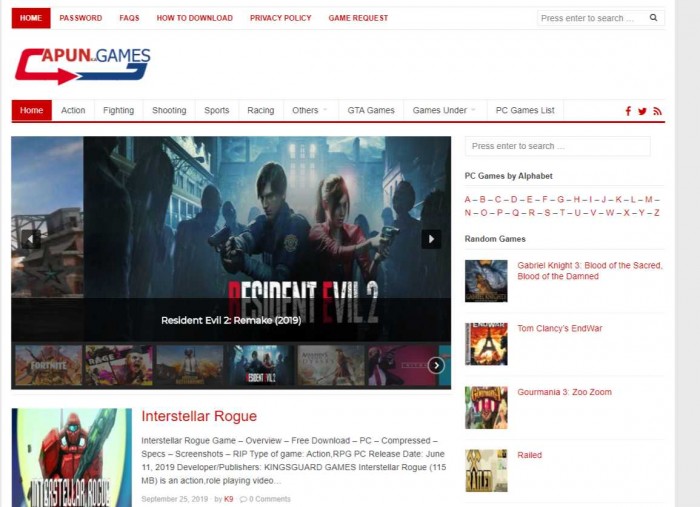Select the Racing category tab
700x507 pixels.
pyautogui.click(x=261, y=110)
